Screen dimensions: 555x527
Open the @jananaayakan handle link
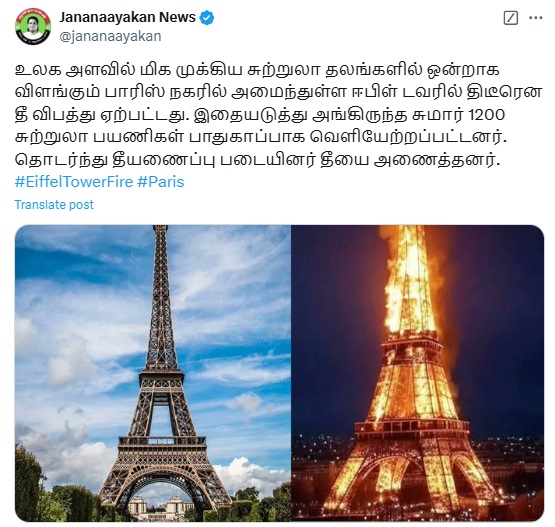coord(110,36)
